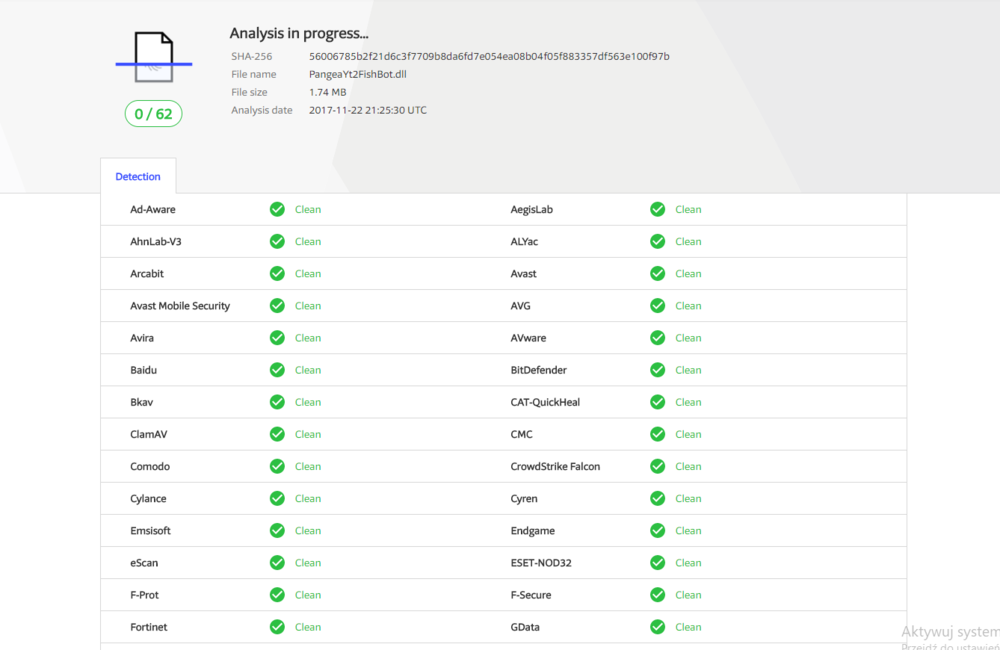Open the Detection tab
1000x650 pixels.
click(138, 177)
